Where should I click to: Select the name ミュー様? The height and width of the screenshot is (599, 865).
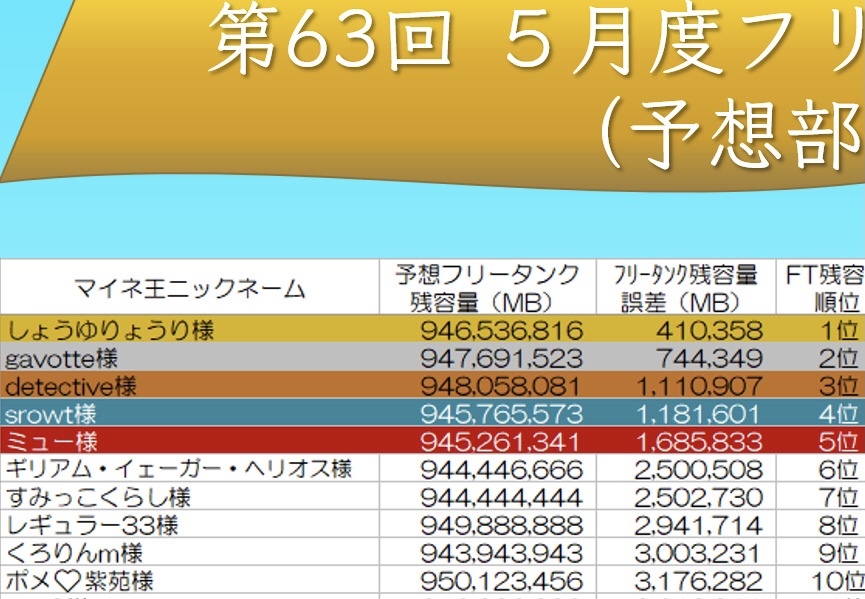pos(52,441)
